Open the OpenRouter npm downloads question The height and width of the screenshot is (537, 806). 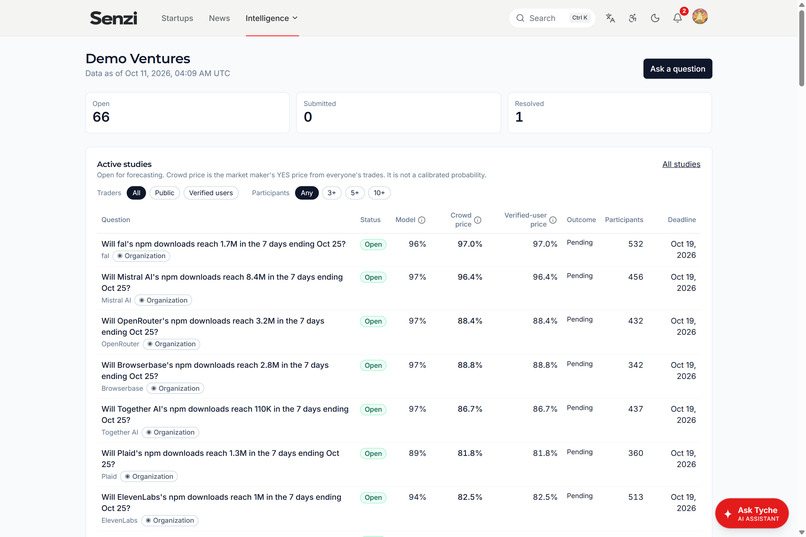coord(213,326)
